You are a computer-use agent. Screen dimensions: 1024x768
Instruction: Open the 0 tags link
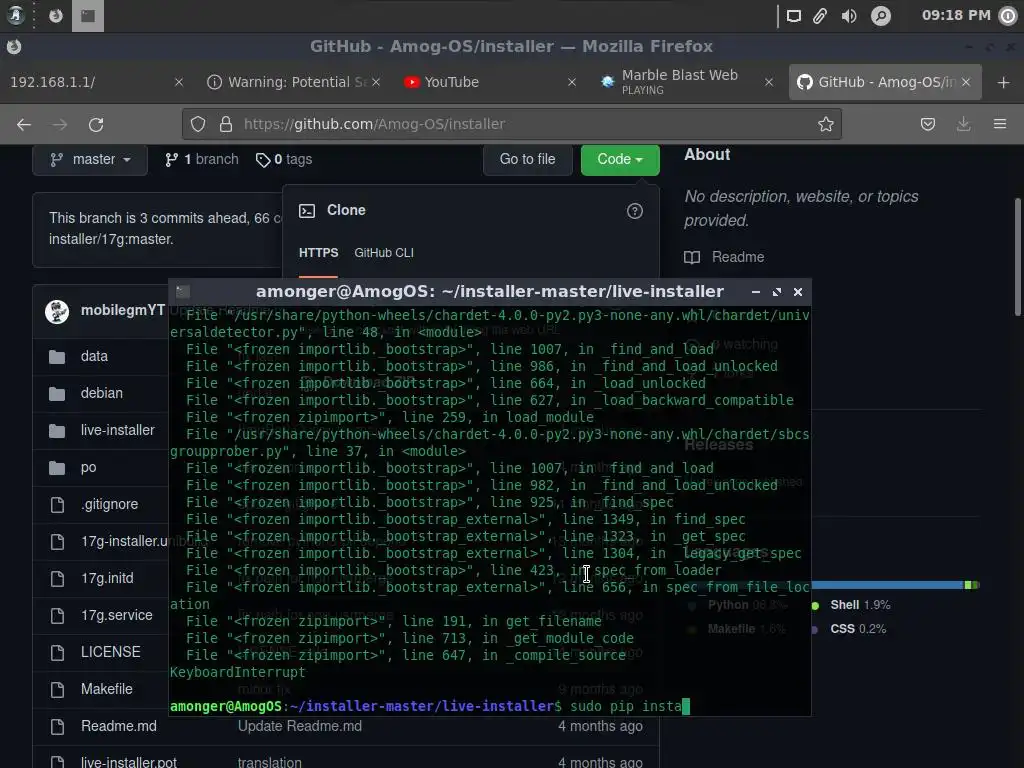pyautogui.click(x=284, y=159)
